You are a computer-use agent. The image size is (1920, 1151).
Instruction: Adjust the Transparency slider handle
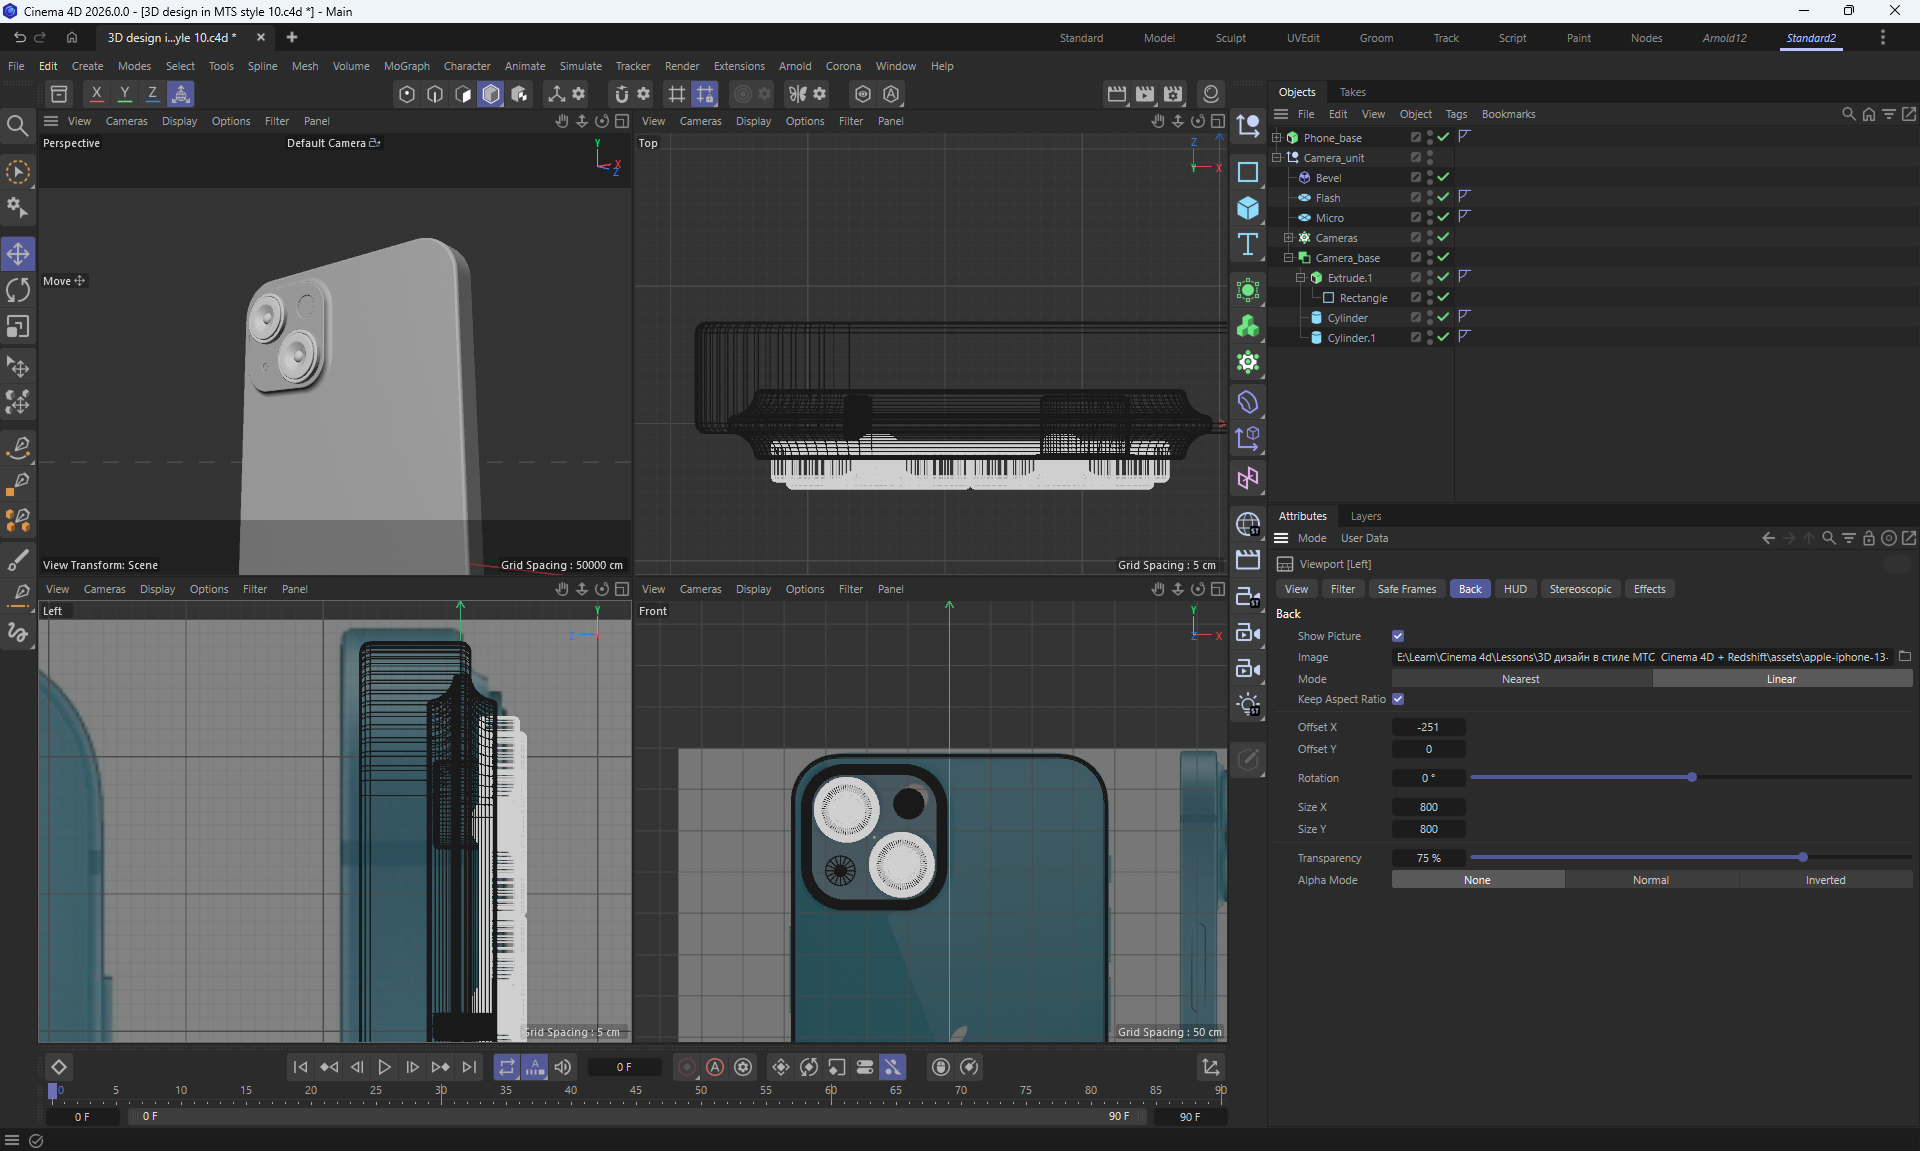click(x=1803, y=857)
